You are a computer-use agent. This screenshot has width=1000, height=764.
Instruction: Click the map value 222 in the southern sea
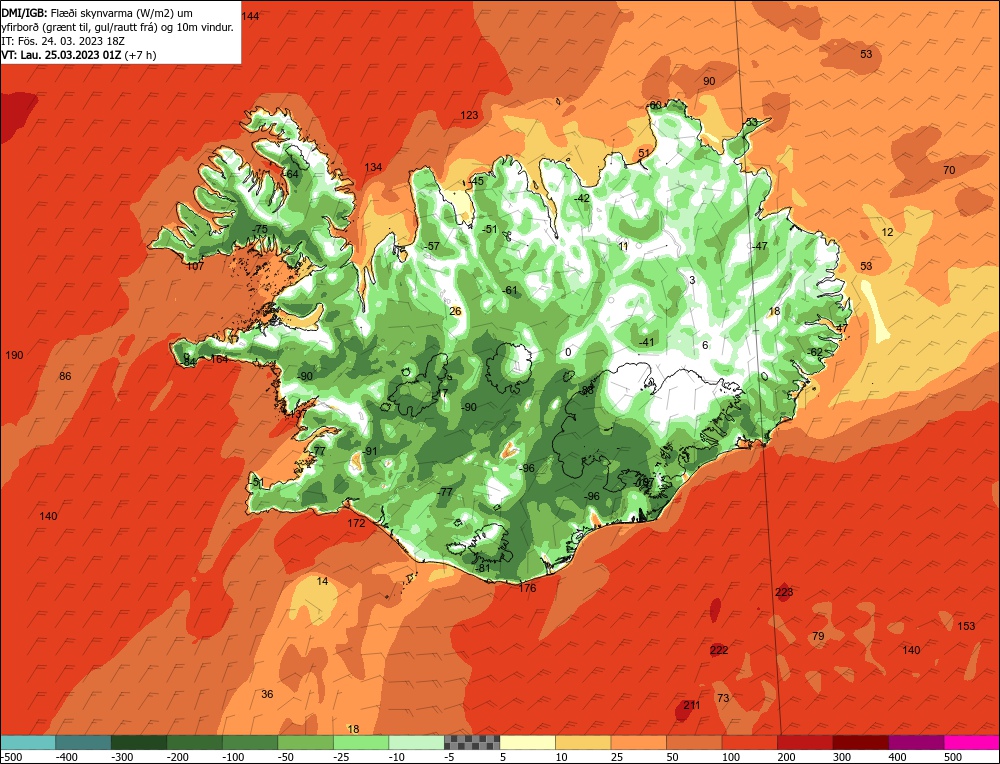(719, 650)
